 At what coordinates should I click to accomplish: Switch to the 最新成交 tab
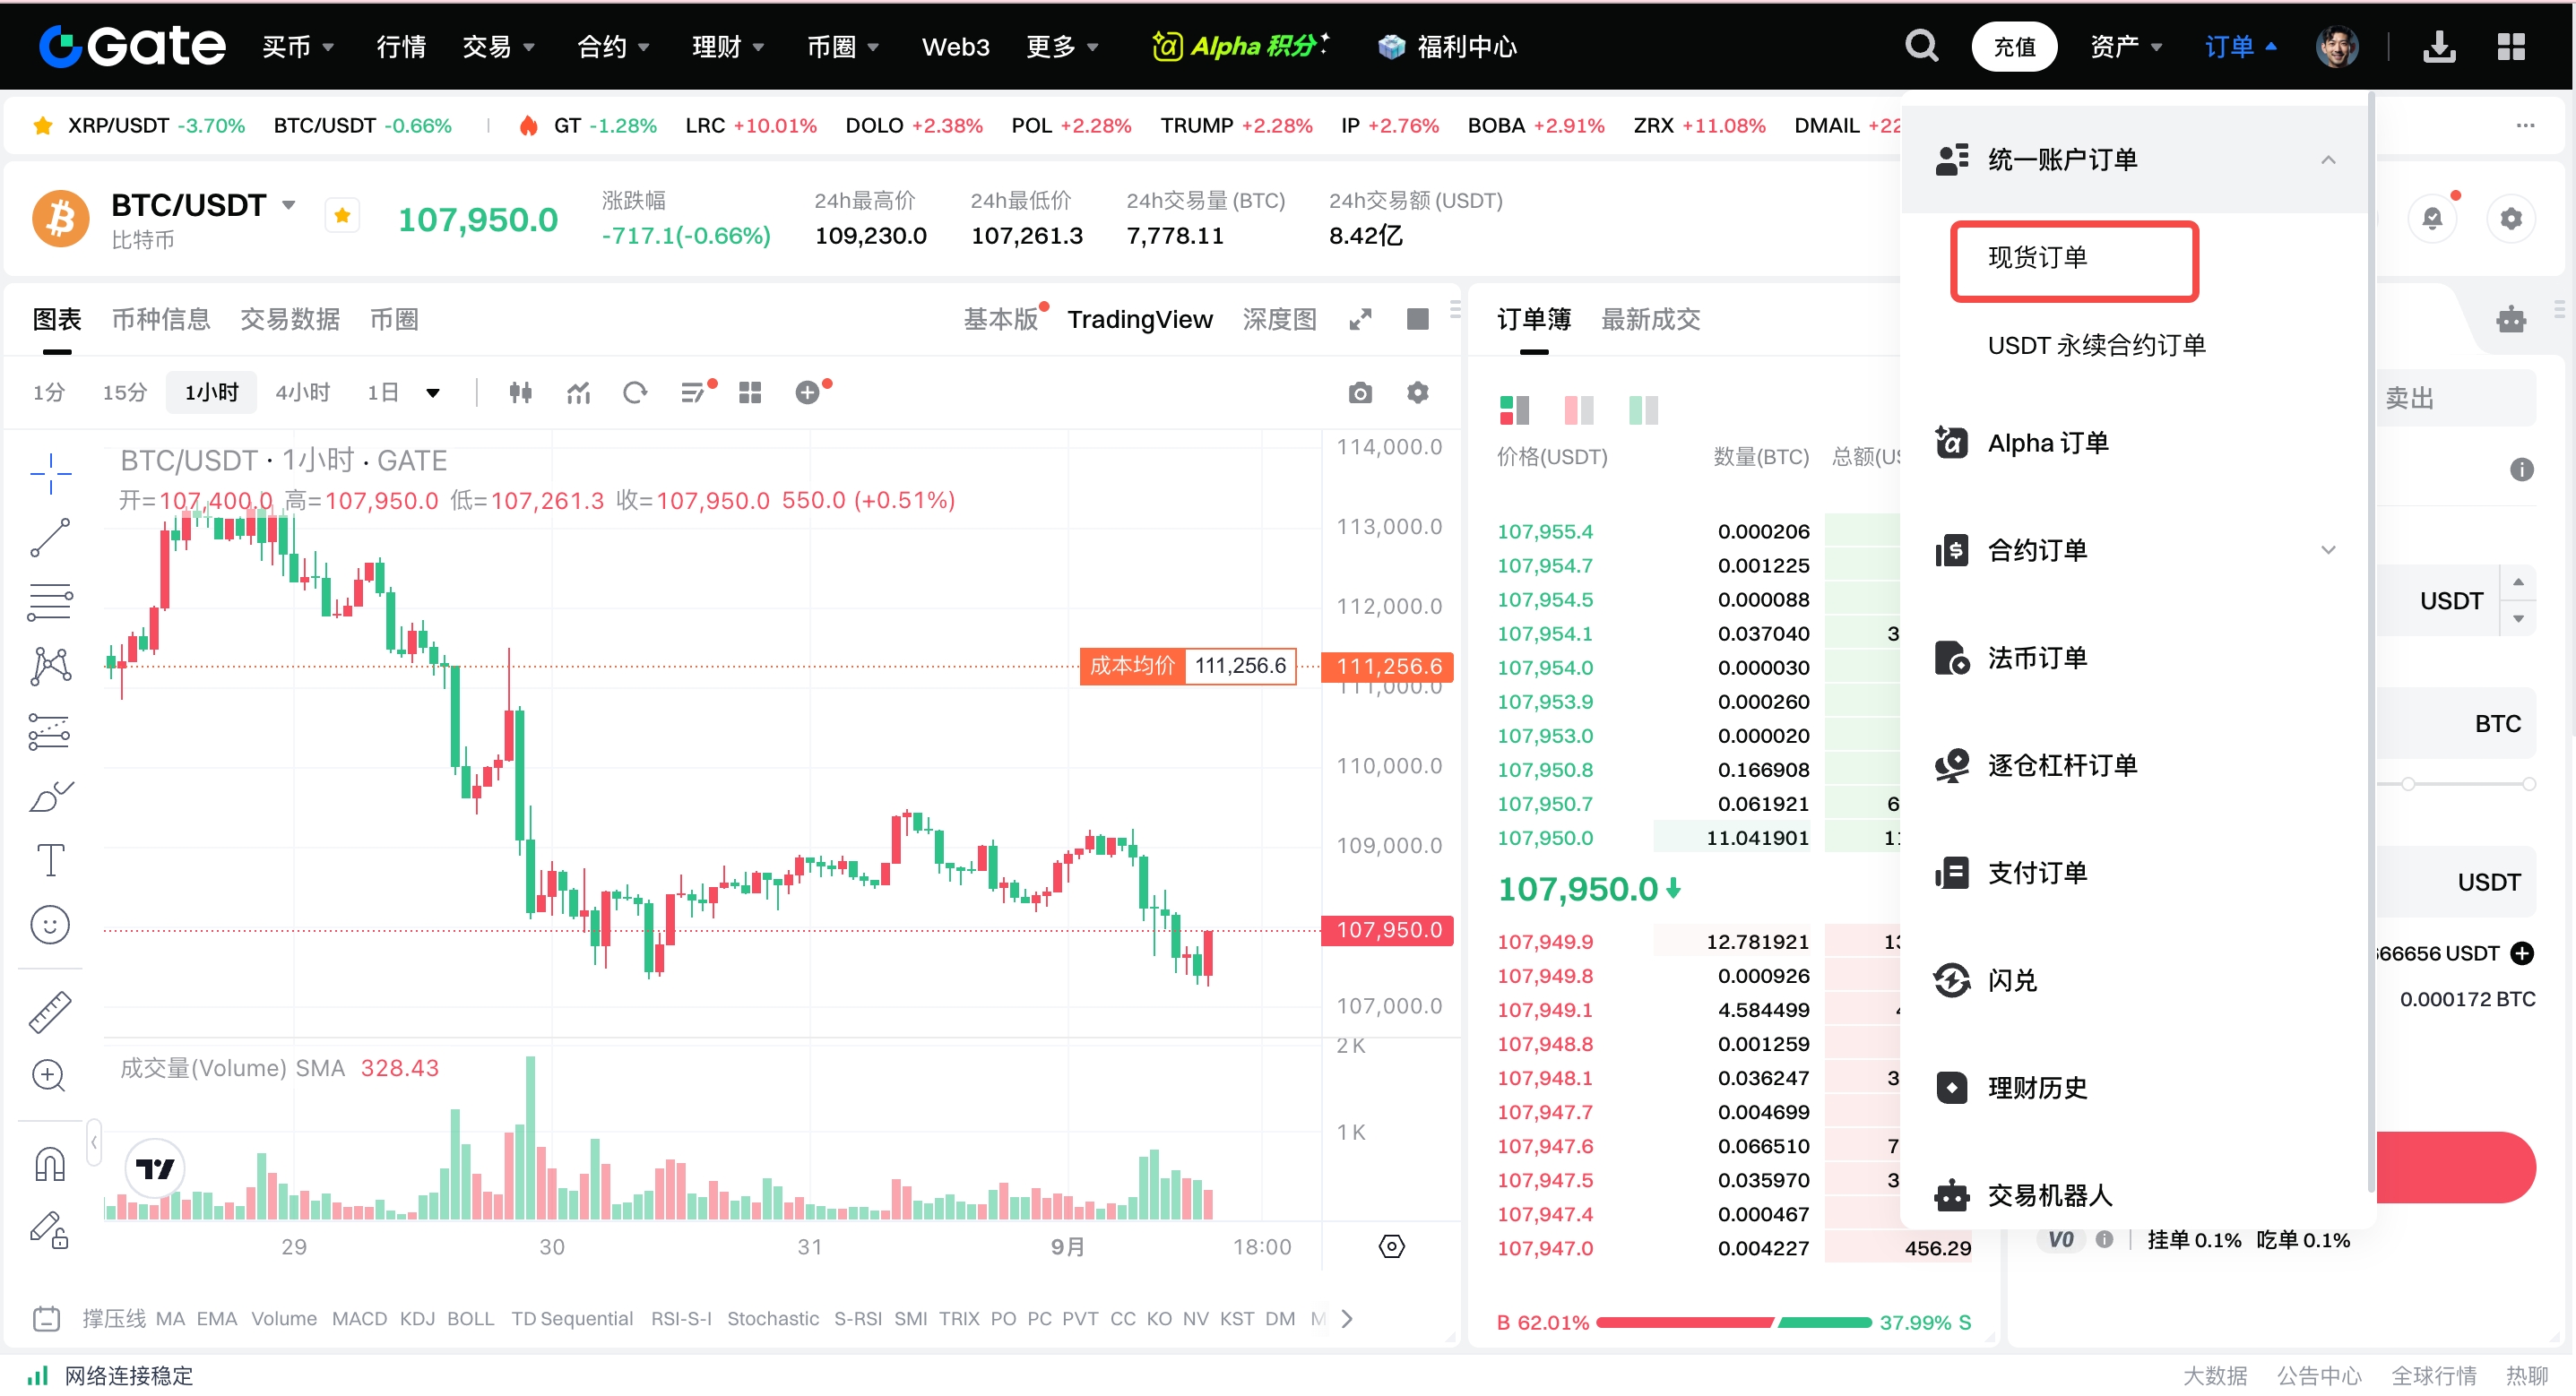pos(1649,319)
